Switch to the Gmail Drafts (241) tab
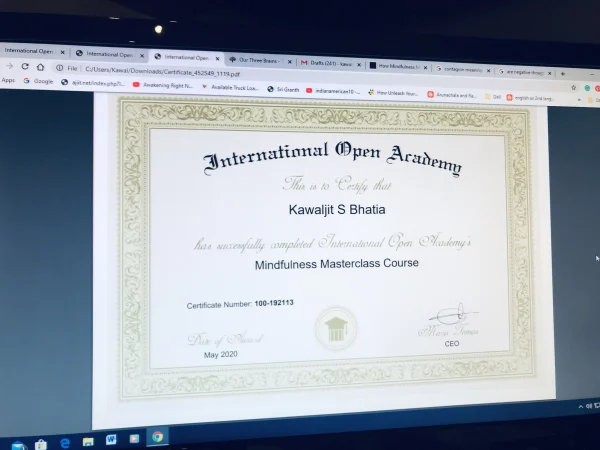600x450 pixels. pyautogui.click(x=331, y=64)
